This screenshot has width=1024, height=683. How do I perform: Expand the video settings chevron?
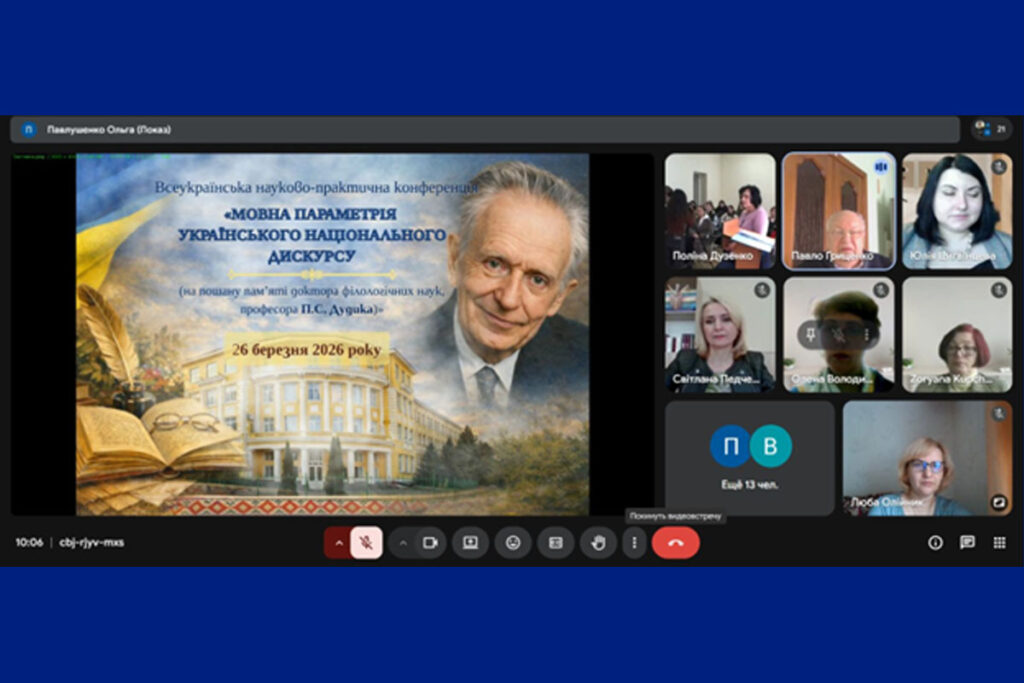403,543
